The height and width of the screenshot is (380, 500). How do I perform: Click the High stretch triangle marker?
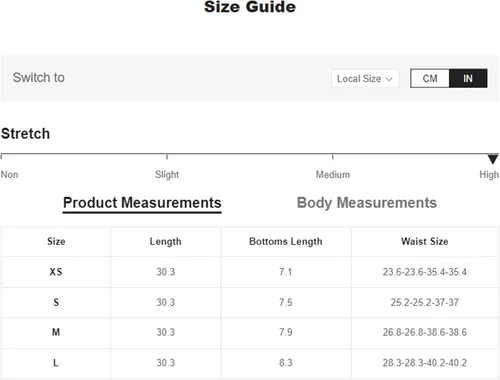pyautogui.click(x=493, y=159)
